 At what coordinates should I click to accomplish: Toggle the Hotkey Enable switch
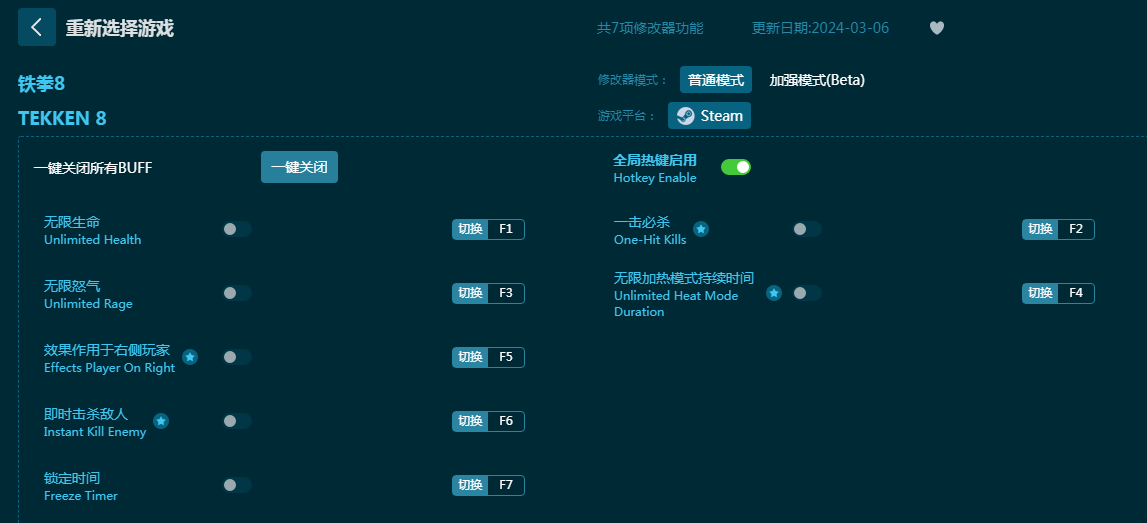click(x=736, y=167)
